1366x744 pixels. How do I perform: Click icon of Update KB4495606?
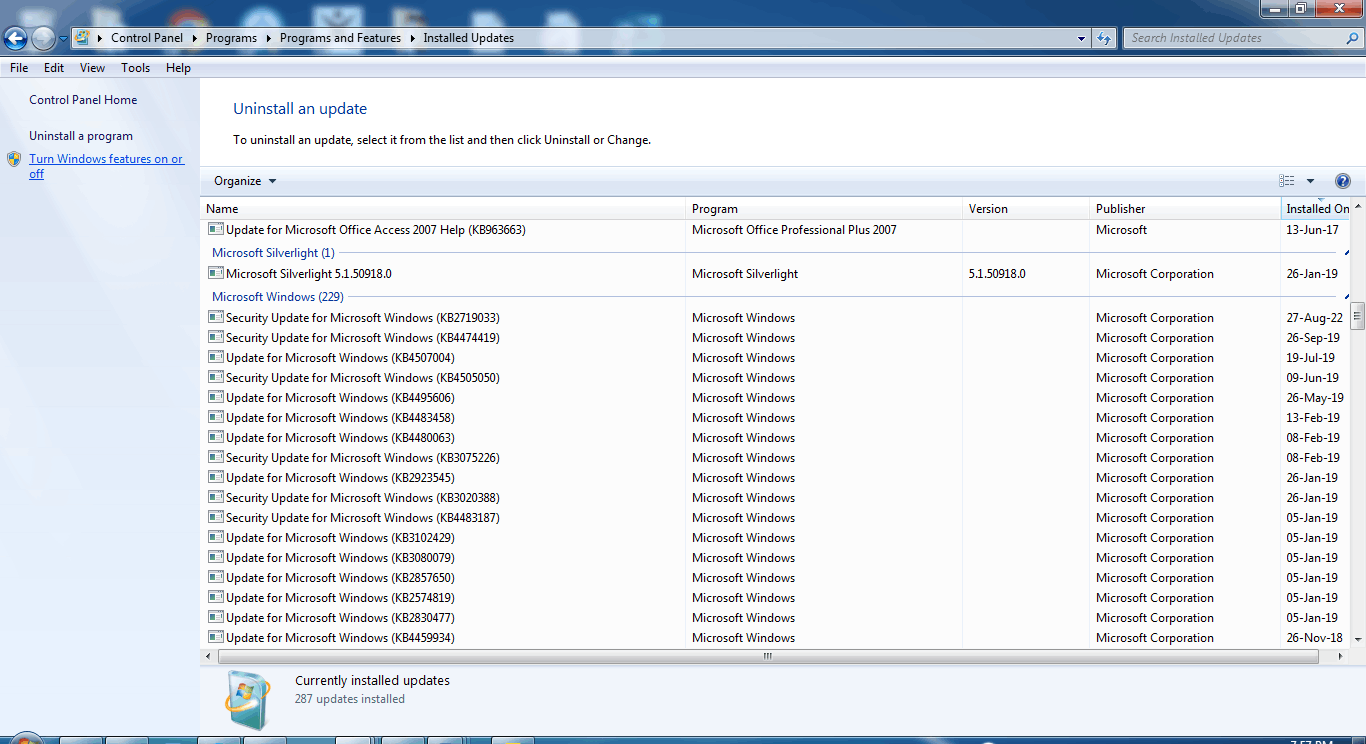point(215,397)
